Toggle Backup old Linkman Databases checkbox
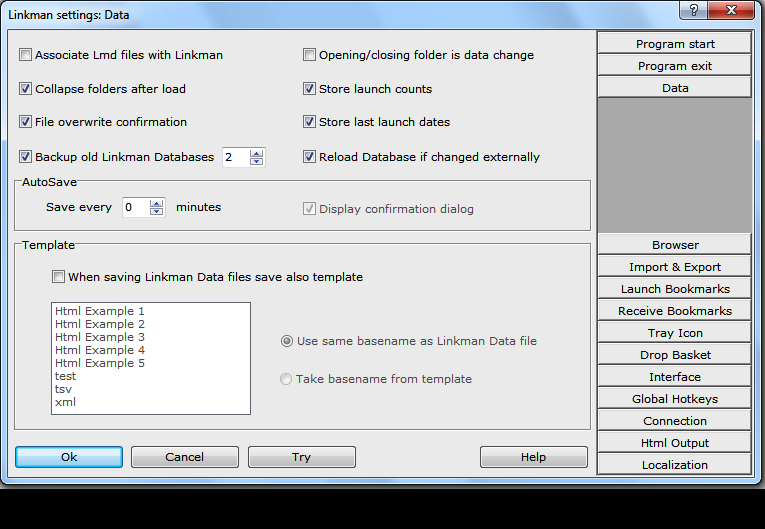 [x=25, y=157]
